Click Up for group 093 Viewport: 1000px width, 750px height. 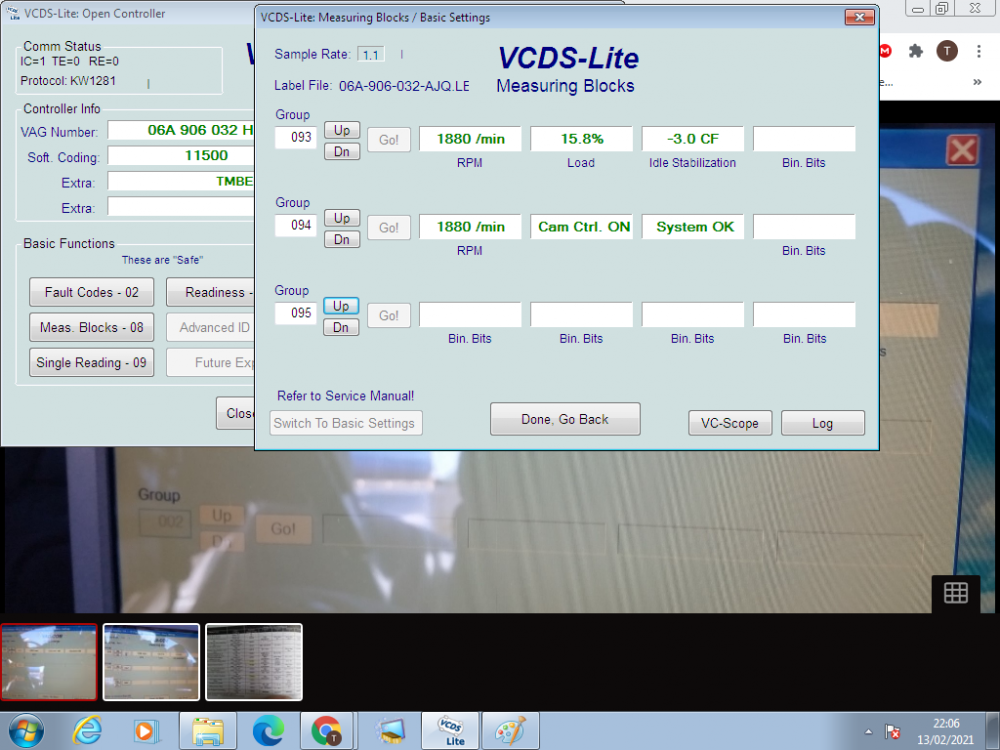[x=342, y=130]
